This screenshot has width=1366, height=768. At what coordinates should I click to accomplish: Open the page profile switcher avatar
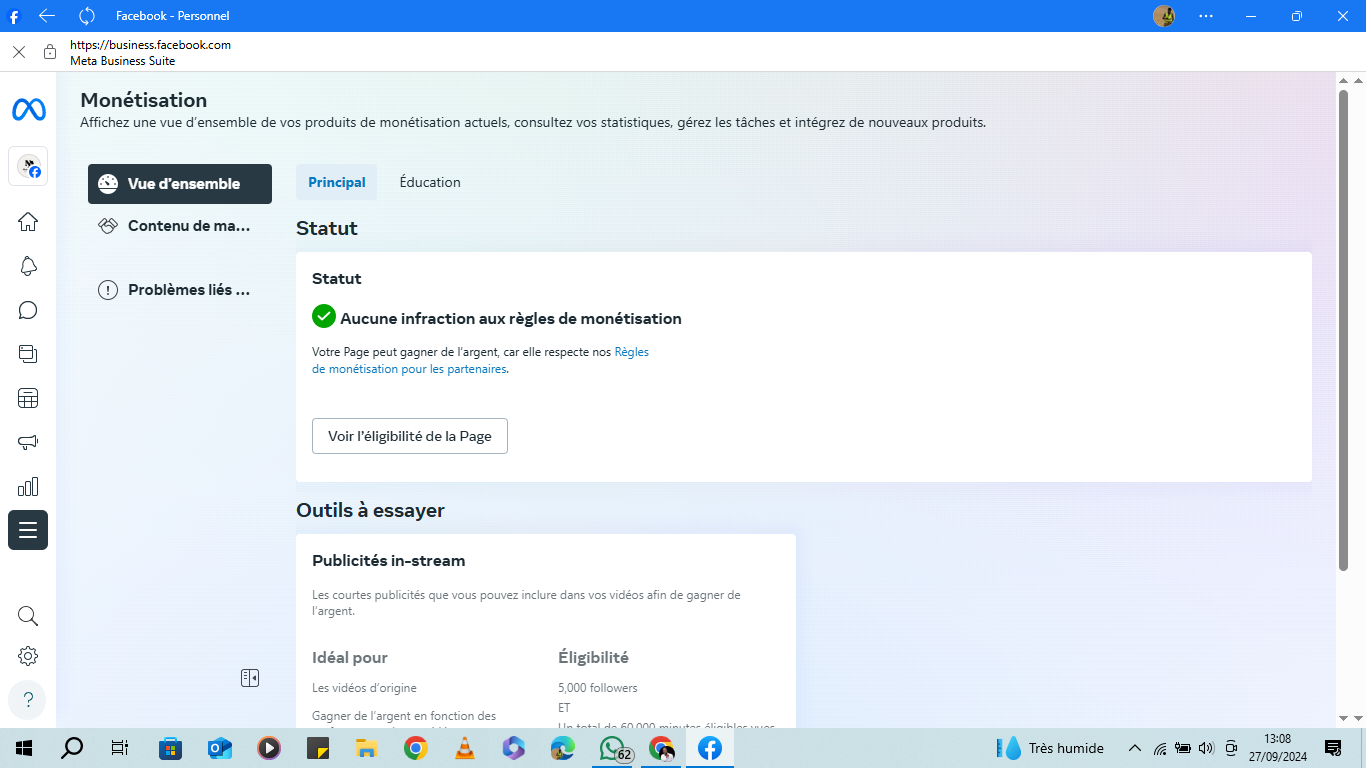tap(28, 166)
